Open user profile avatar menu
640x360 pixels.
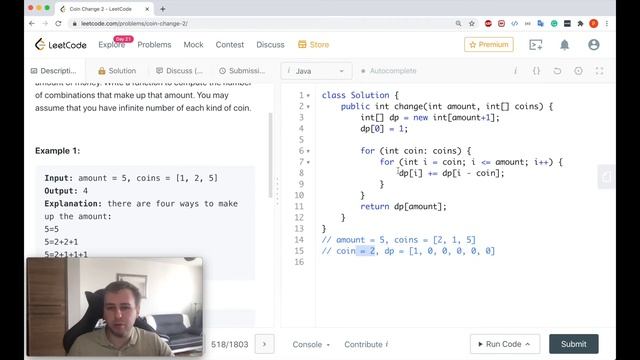tap(594, 44)
